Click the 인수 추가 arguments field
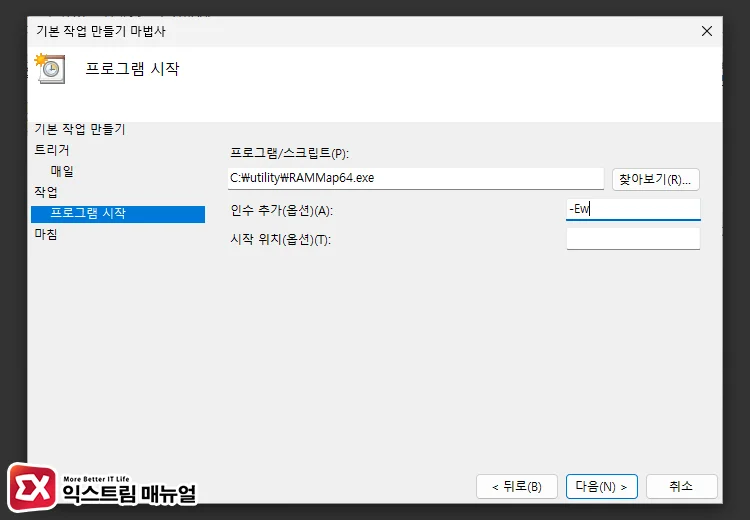 [633, 210]
